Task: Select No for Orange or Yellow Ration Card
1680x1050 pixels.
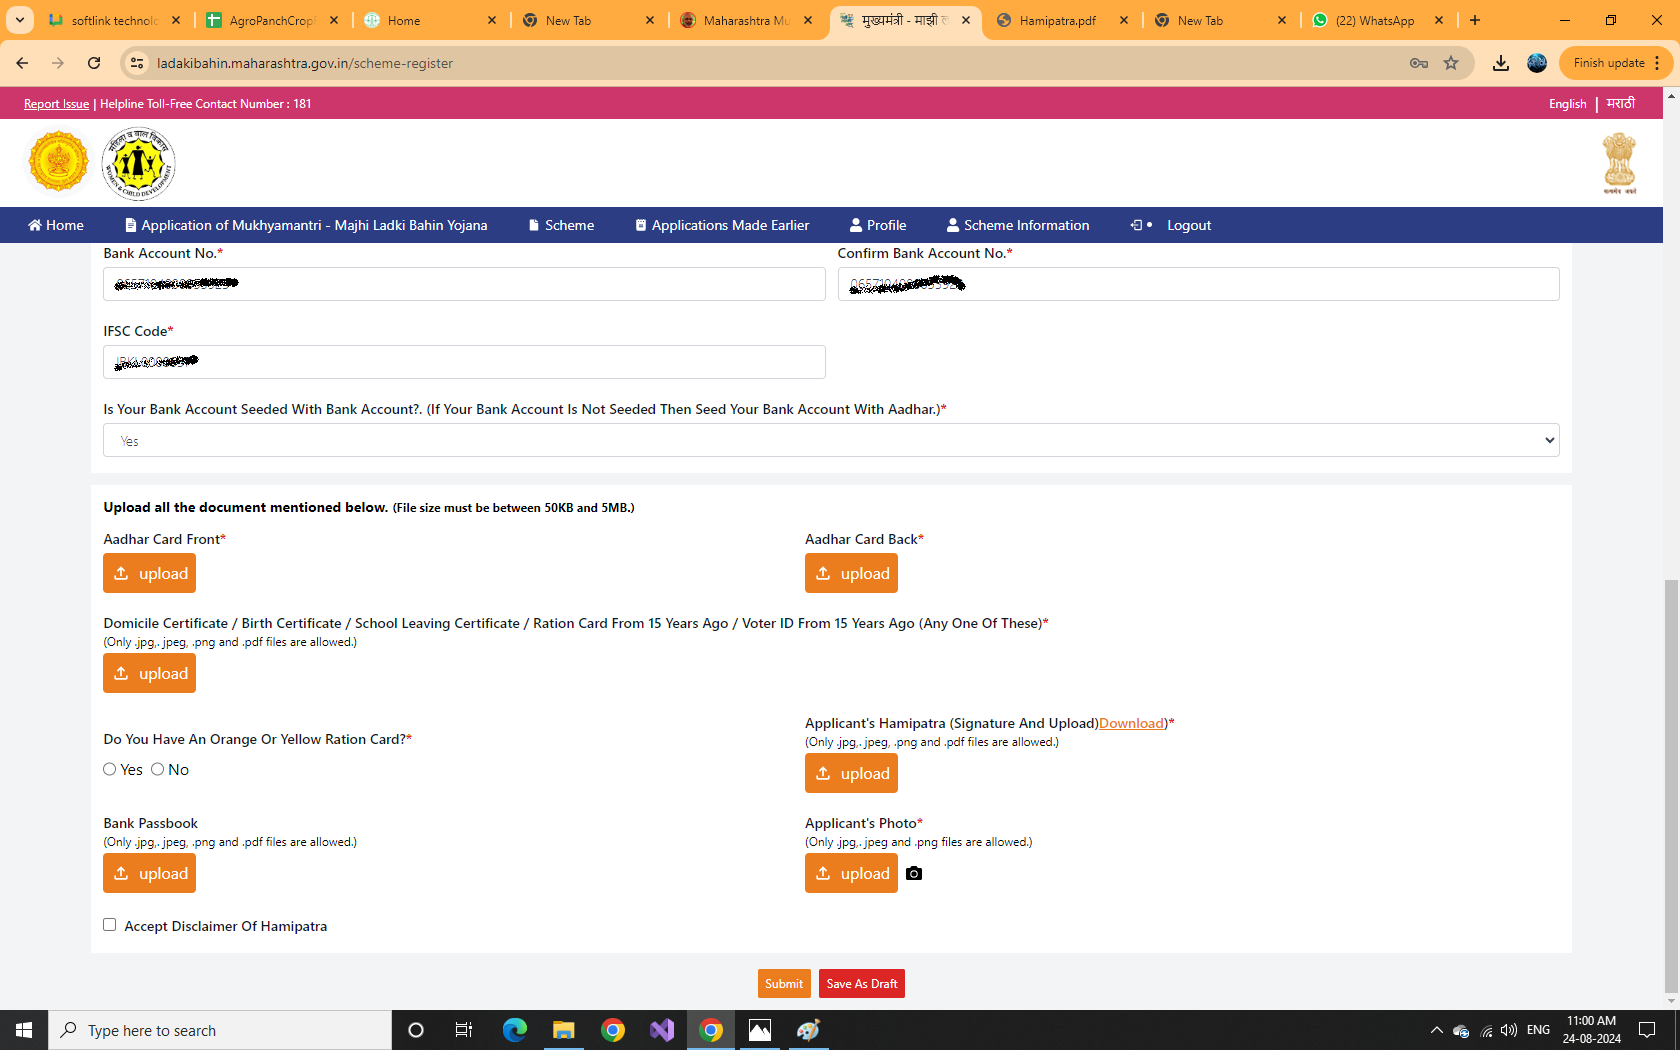Action: pos(158,769)
